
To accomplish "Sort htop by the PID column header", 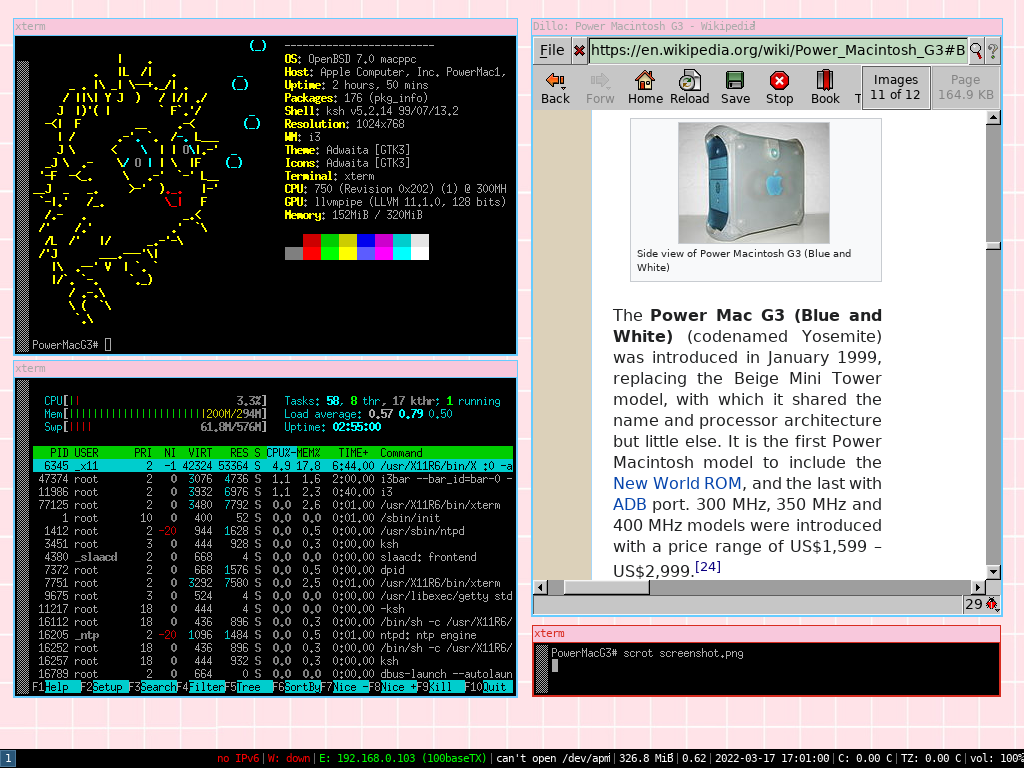I will click(x=59, y=453).
